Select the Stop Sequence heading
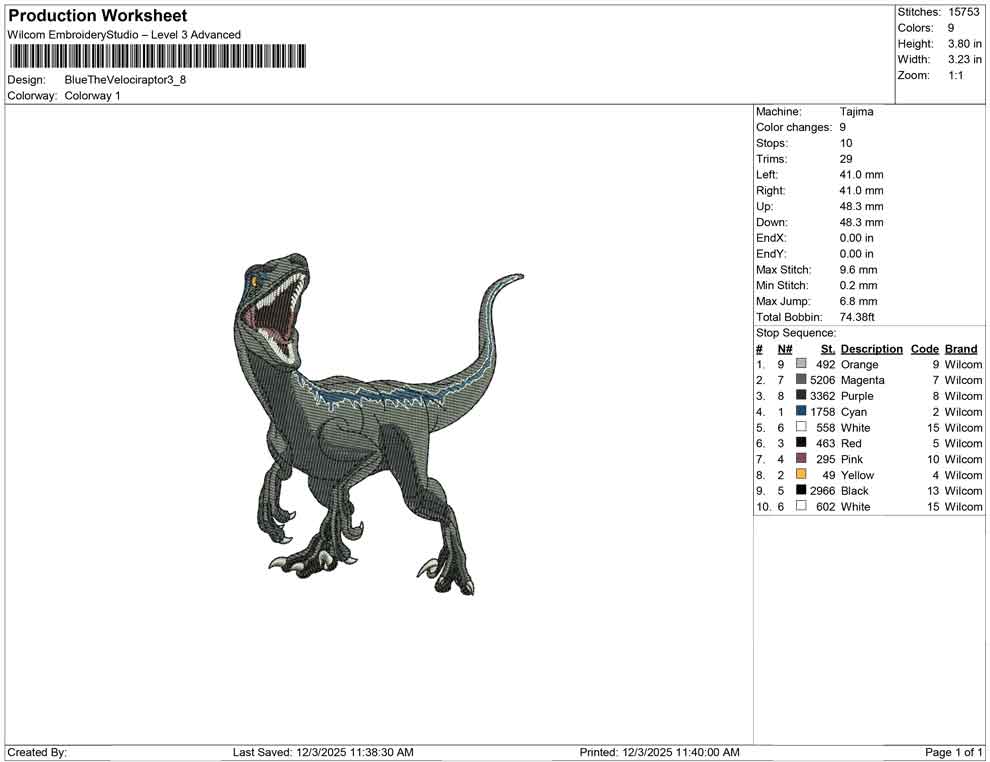 (x=794, y=332)
